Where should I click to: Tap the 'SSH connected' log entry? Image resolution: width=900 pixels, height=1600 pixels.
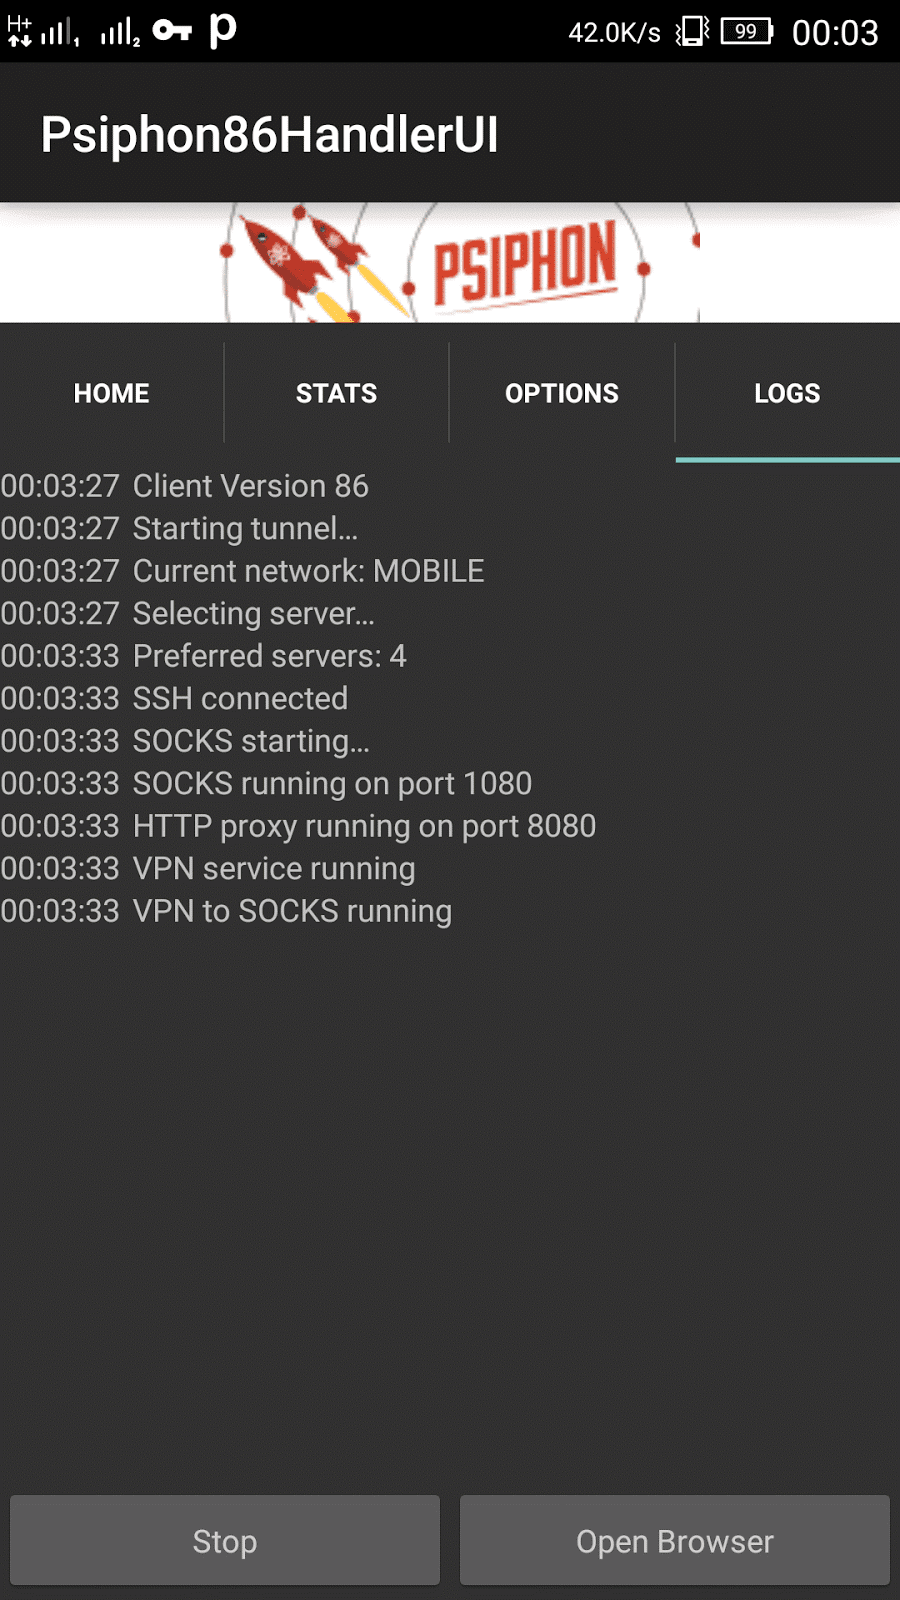coord(175,698)
